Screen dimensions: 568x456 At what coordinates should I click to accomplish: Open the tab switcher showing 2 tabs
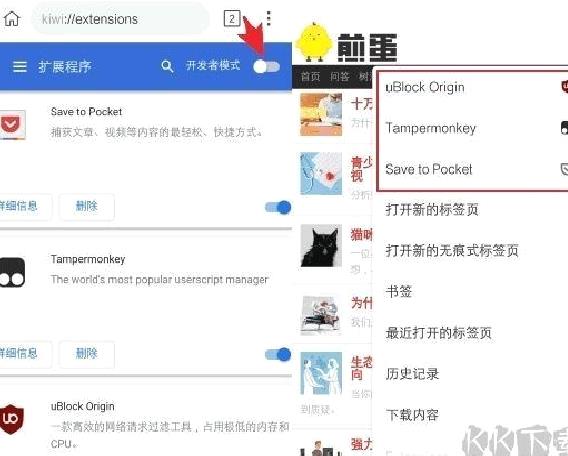232,18
